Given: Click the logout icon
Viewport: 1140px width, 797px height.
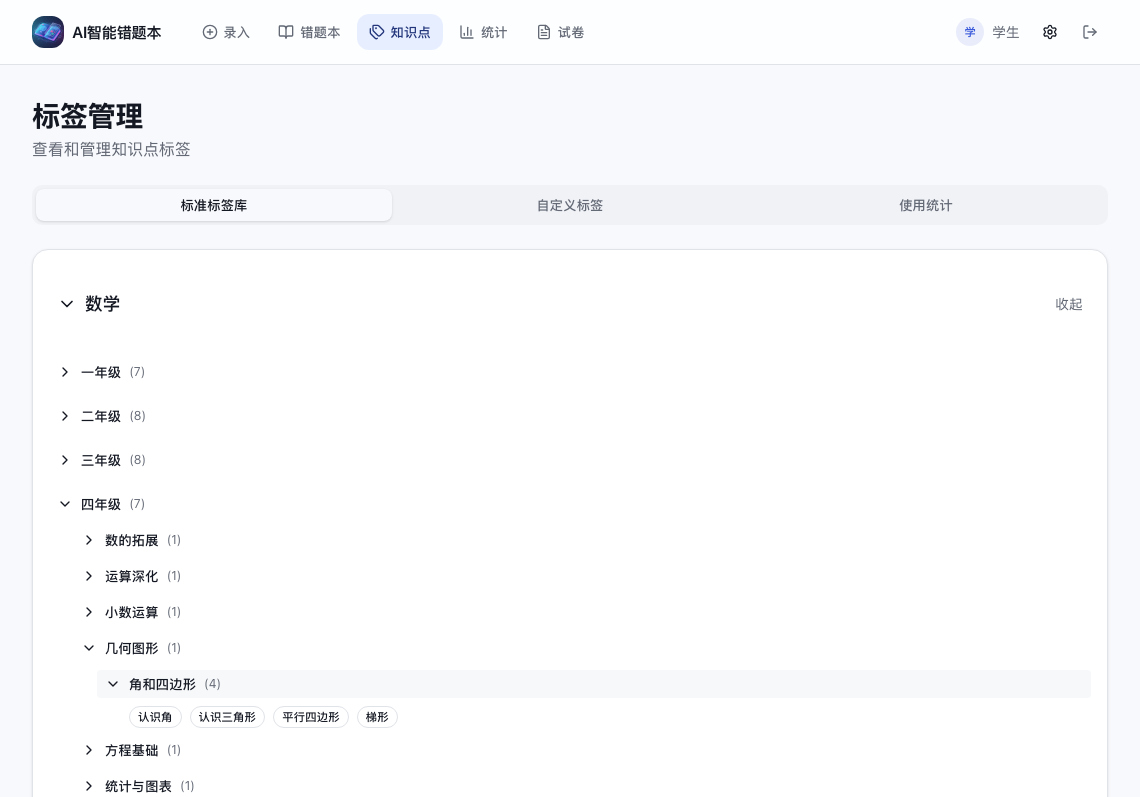Looking at the screenshot, I should point(1090,32).
